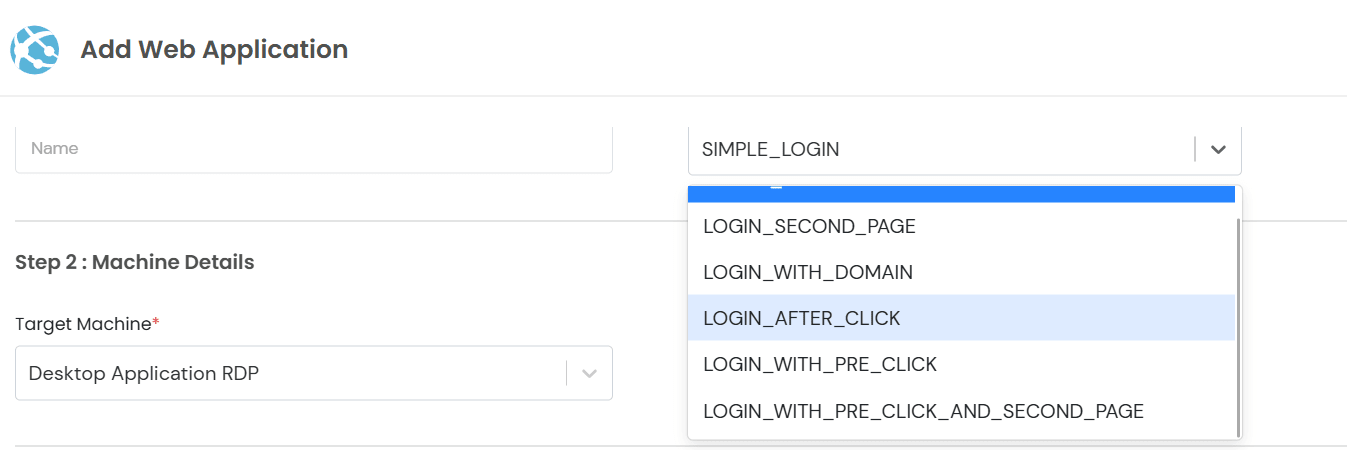Click the separator beside Target Machine chevron
1347x450 pixels.
pyautogui.click(x=567, y=373)
